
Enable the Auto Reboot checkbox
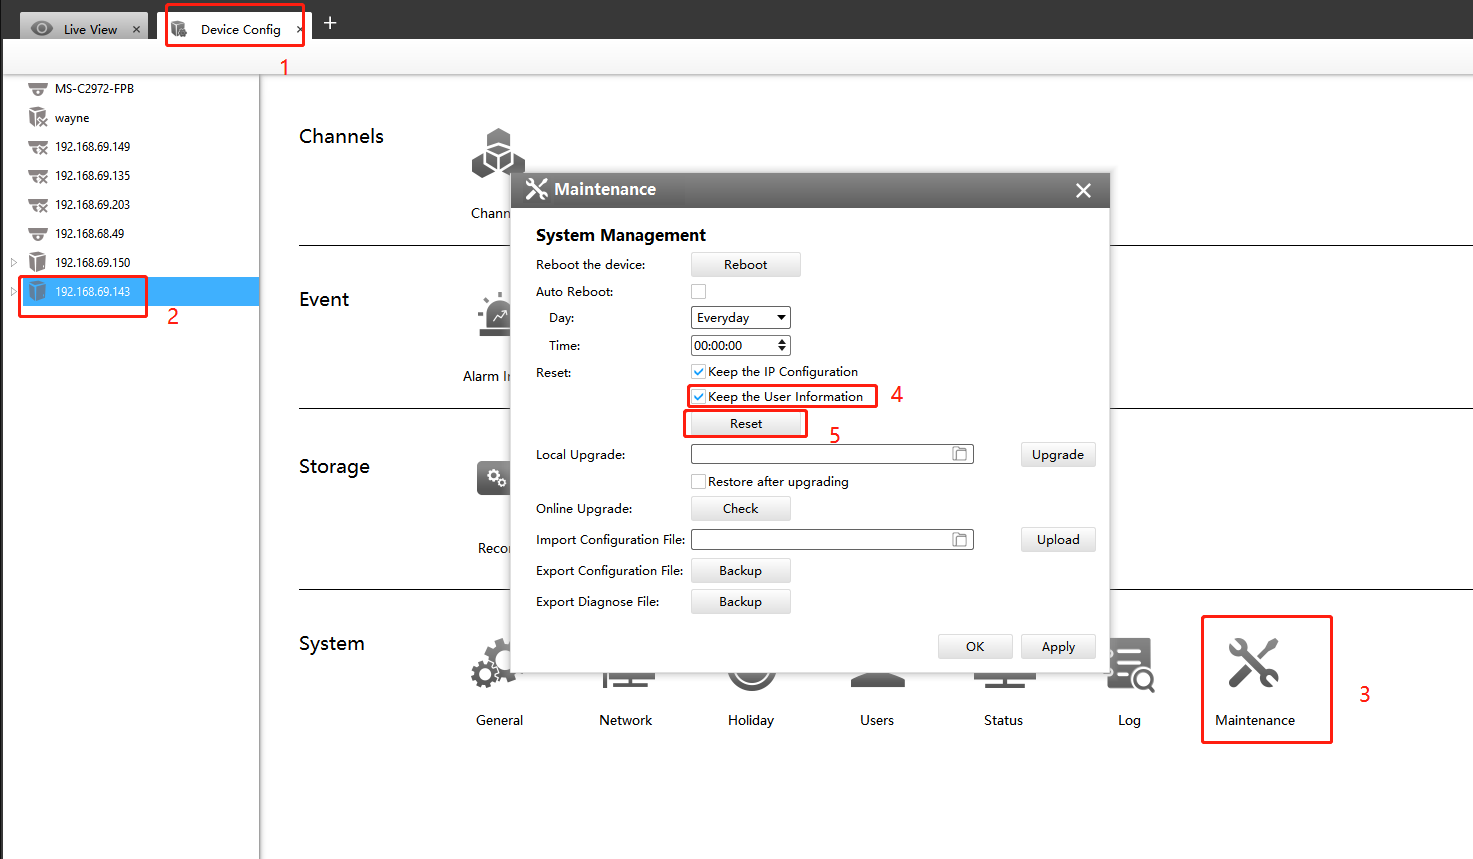point(699,292)
